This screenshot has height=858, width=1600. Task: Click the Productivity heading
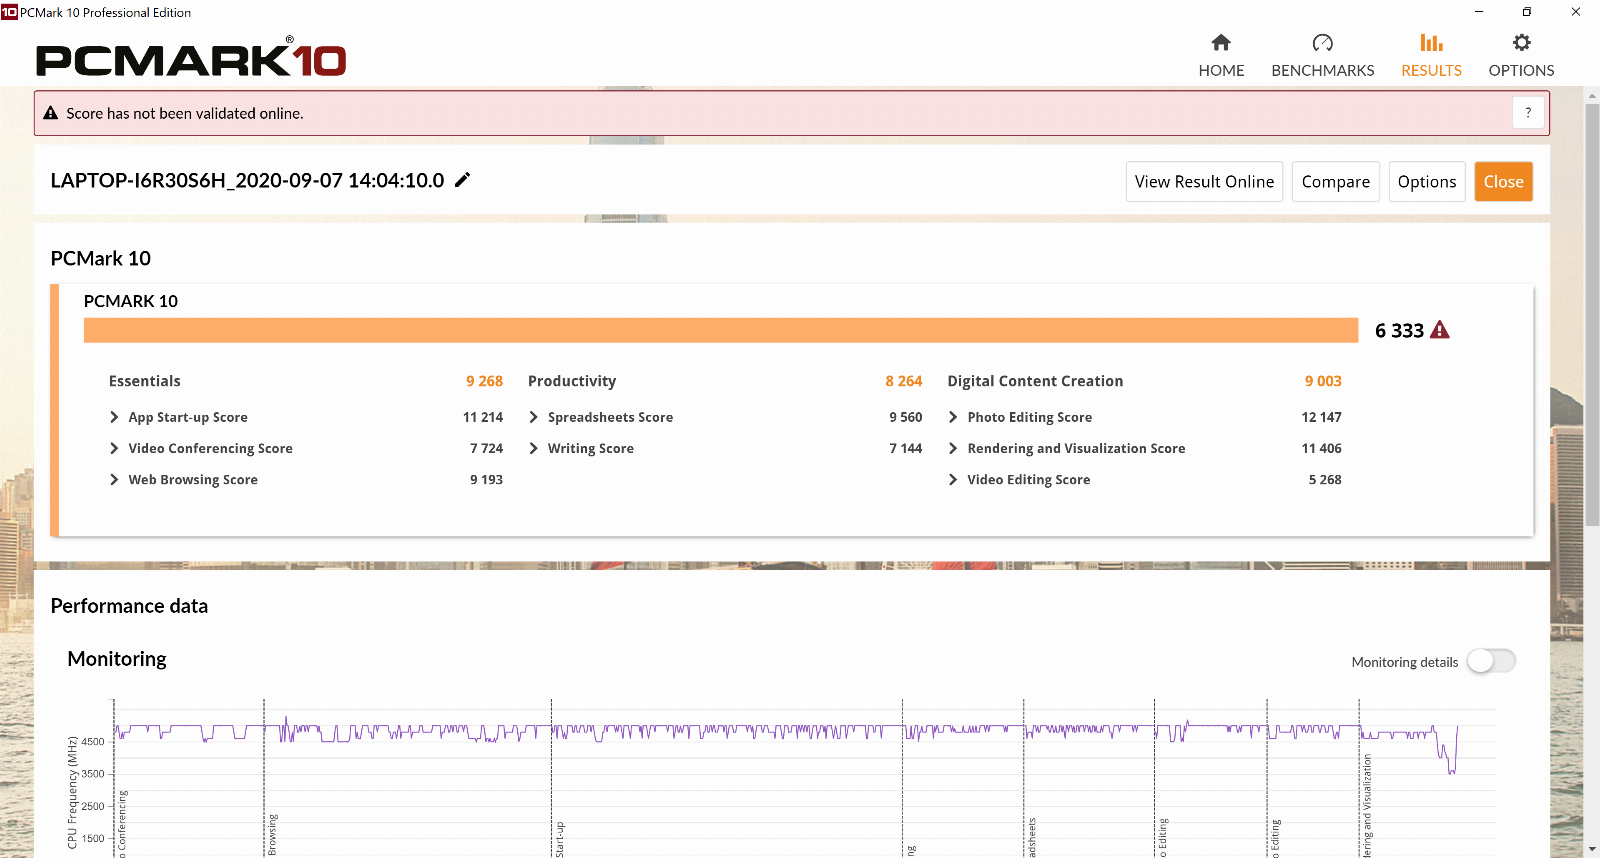(x=572, y=381)
